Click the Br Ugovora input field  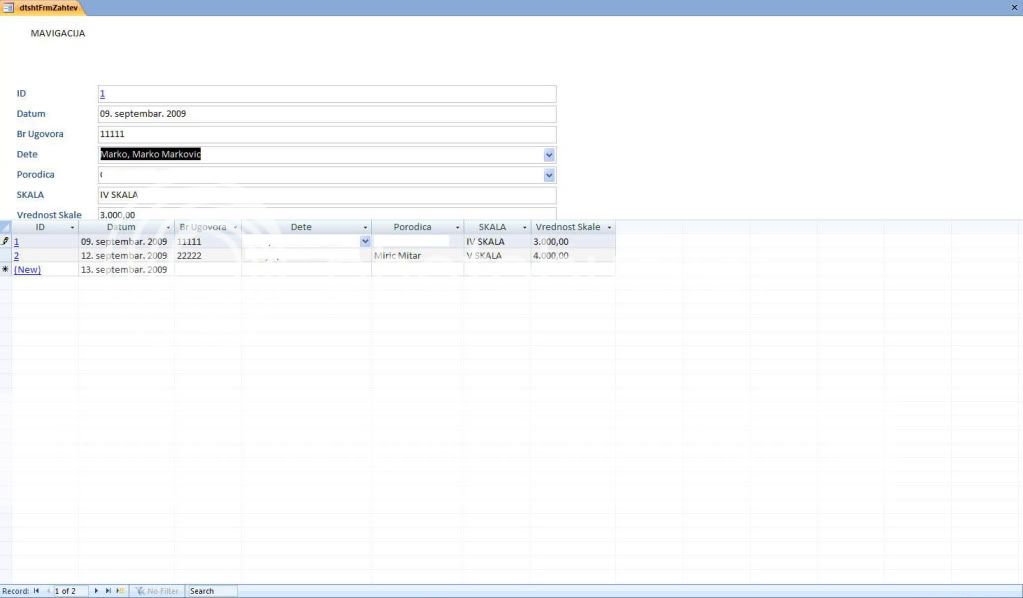(326, 134)
